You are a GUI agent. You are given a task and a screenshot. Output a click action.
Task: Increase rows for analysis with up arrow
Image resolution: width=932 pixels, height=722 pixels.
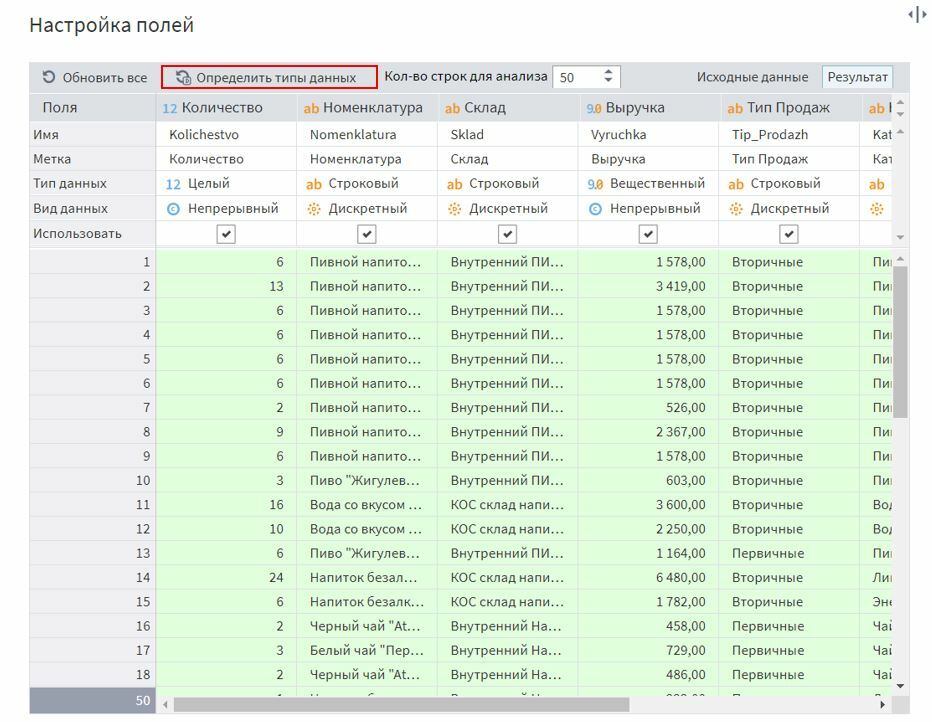point(608,72)
